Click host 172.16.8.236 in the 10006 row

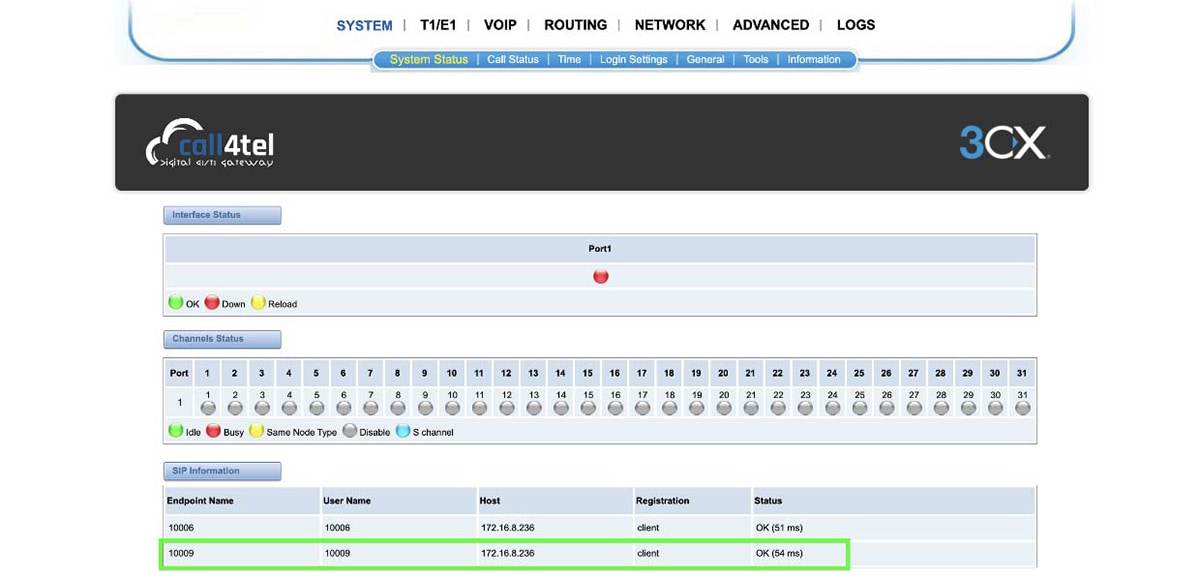tap(508, 527)
